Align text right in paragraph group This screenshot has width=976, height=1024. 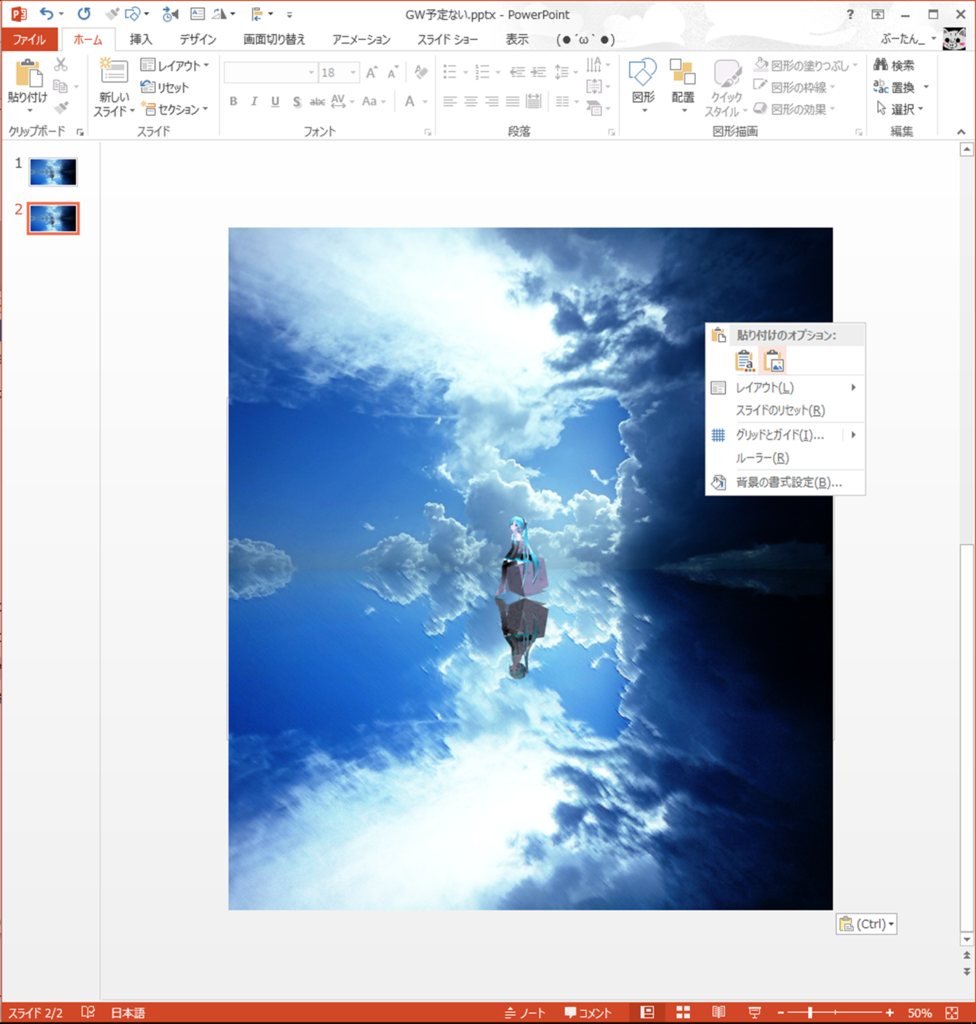tap(491, 101)
